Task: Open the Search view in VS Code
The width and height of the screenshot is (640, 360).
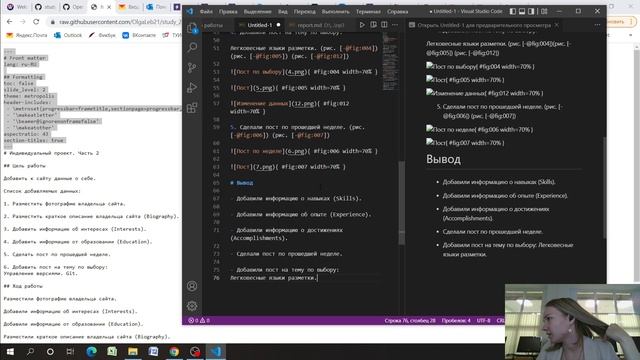Action: 192,47
